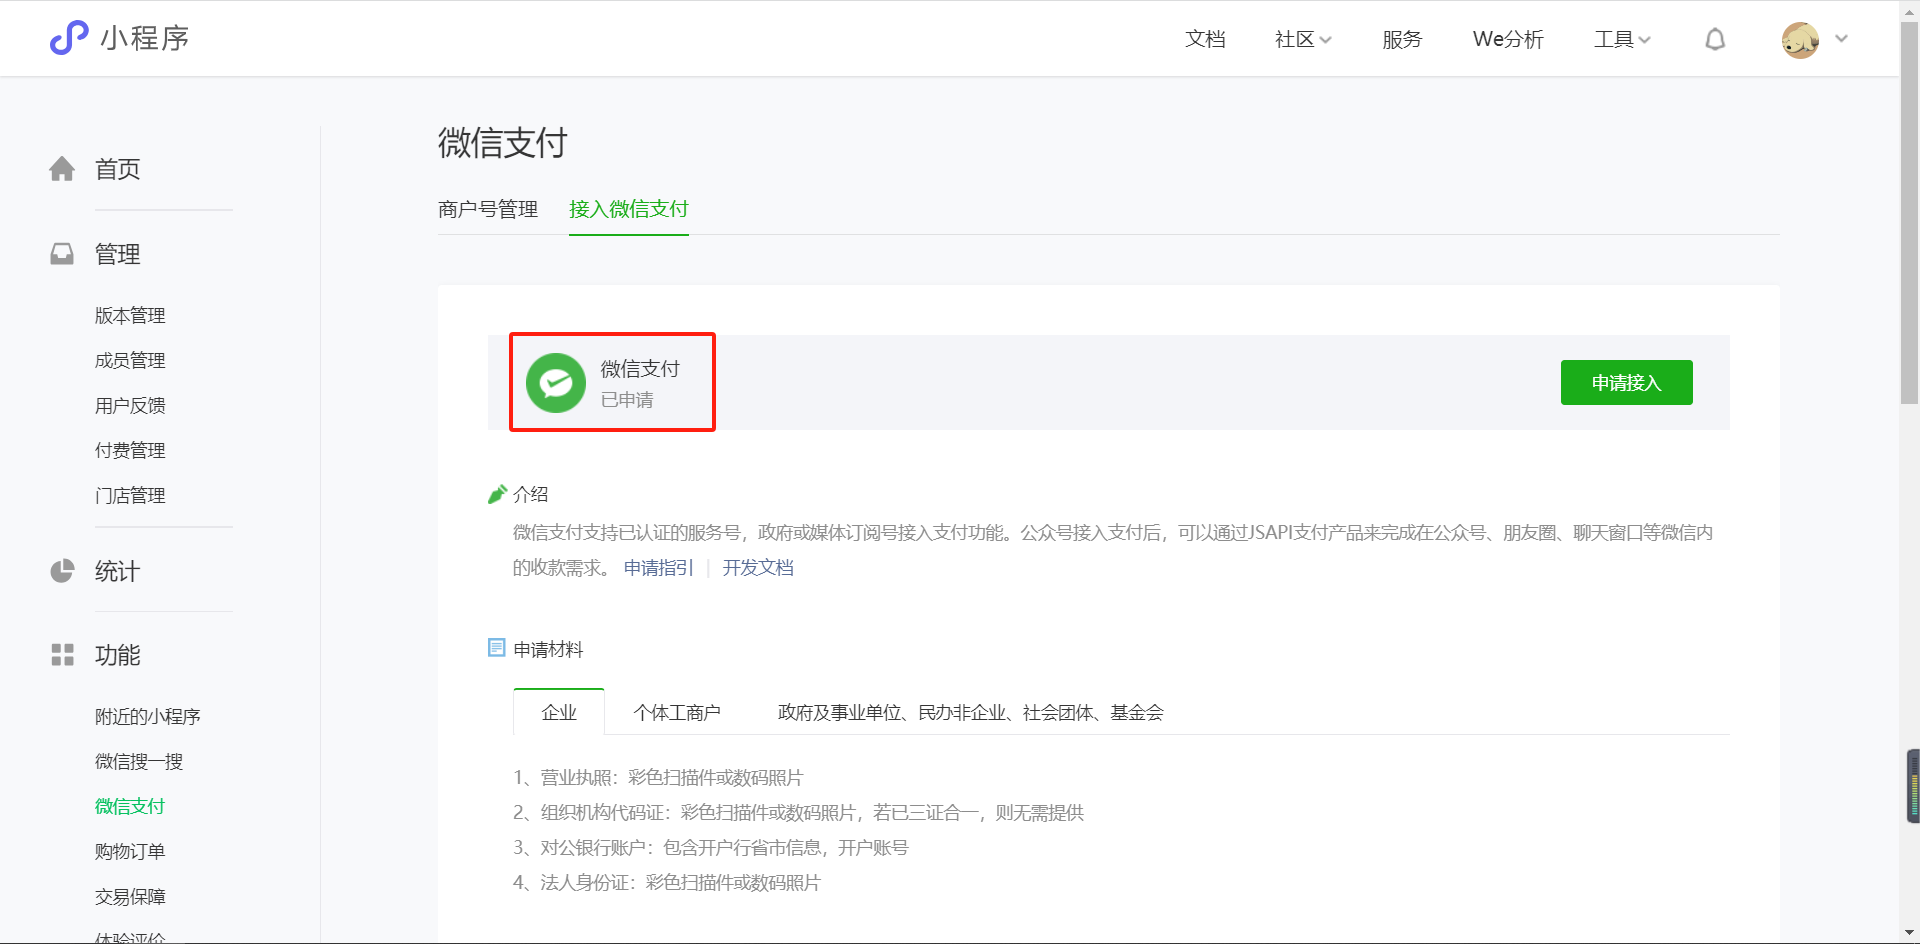Viewport: 1920px width, 944px height.
Task: Select the 政府及事业单位 materials tab
Action: (970, 712)
